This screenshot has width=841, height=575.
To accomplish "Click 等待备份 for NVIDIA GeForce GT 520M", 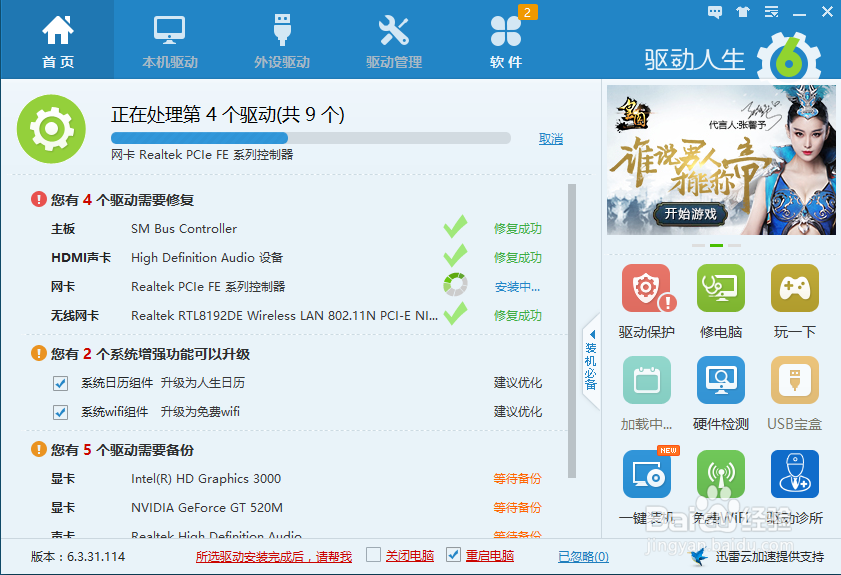I will tap(518, 507).
